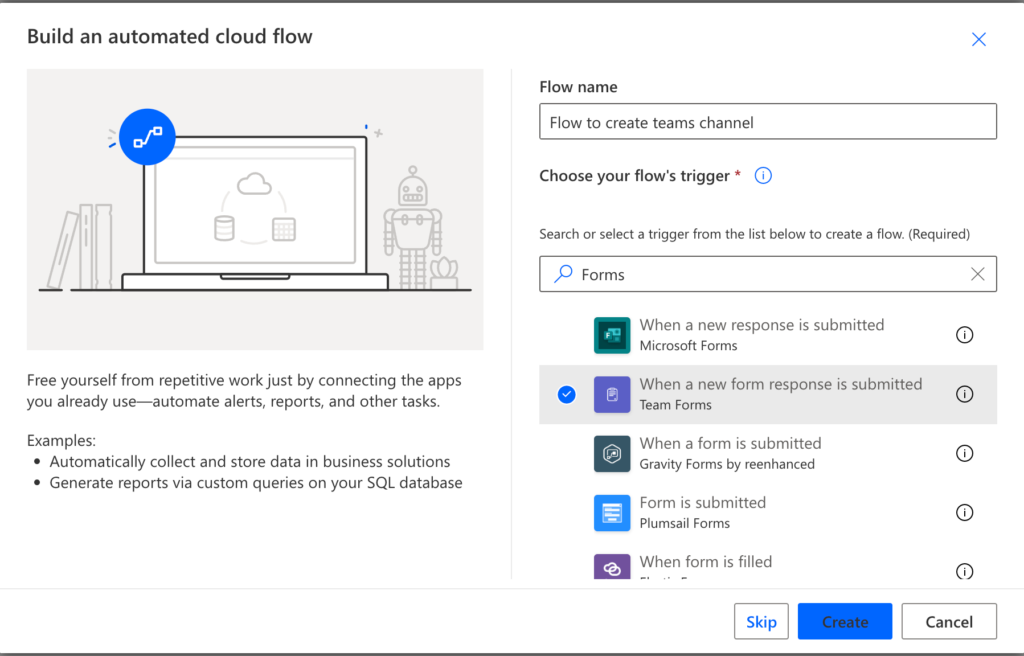Click the Team Forms subtitle label

click(x=675, y=405)
